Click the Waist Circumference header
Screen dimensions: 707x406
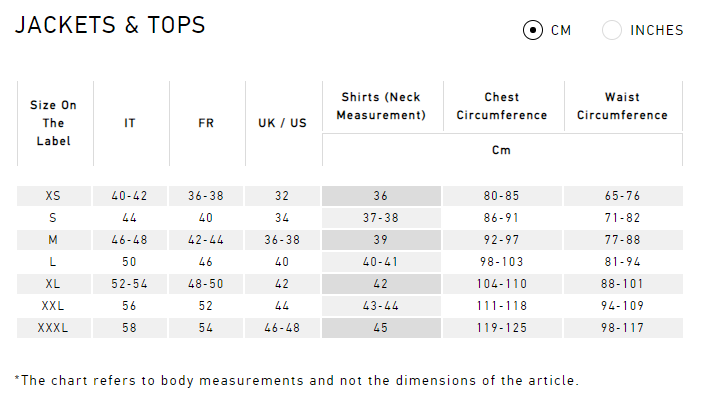622,106
